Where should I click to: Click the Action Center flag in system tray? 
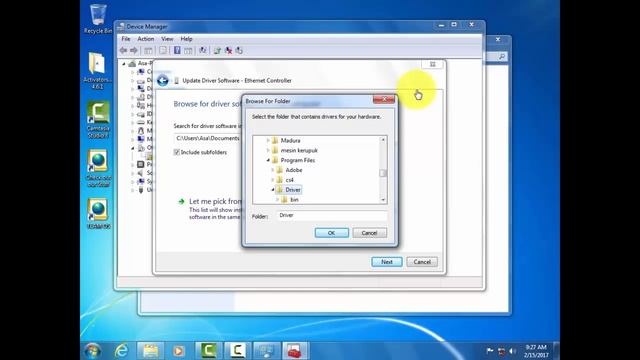point(490,351)
